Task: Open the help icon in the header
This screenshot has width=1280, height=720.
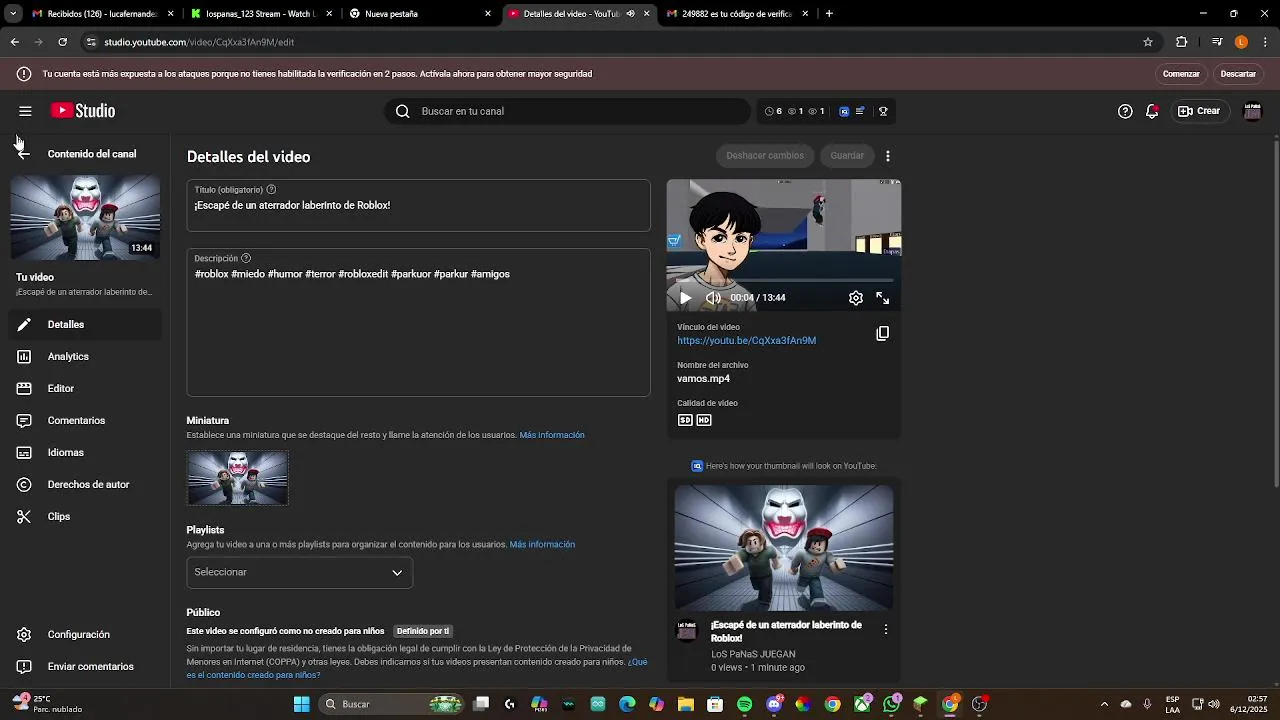Action: [1125, 111]
